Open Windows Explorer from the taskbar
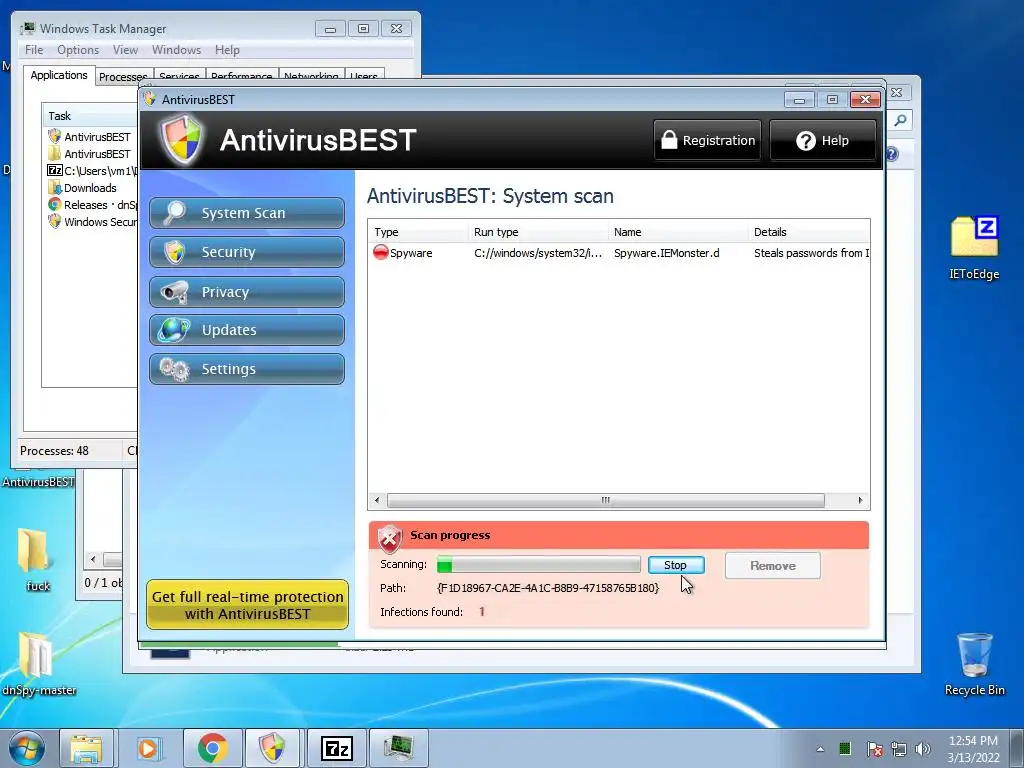Image resolution: width=1024 pixels, height=768 pixels. click(86, 748)
